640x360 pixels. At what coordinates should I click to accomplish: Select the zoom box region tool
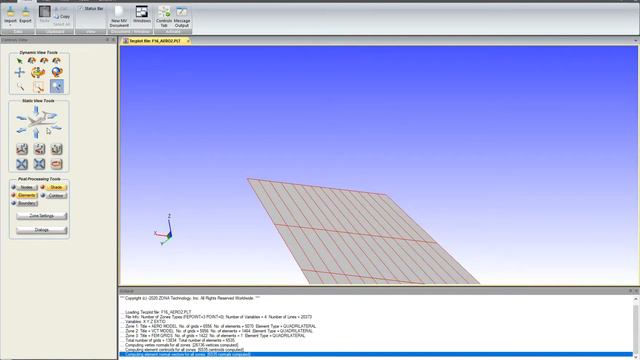38,87
